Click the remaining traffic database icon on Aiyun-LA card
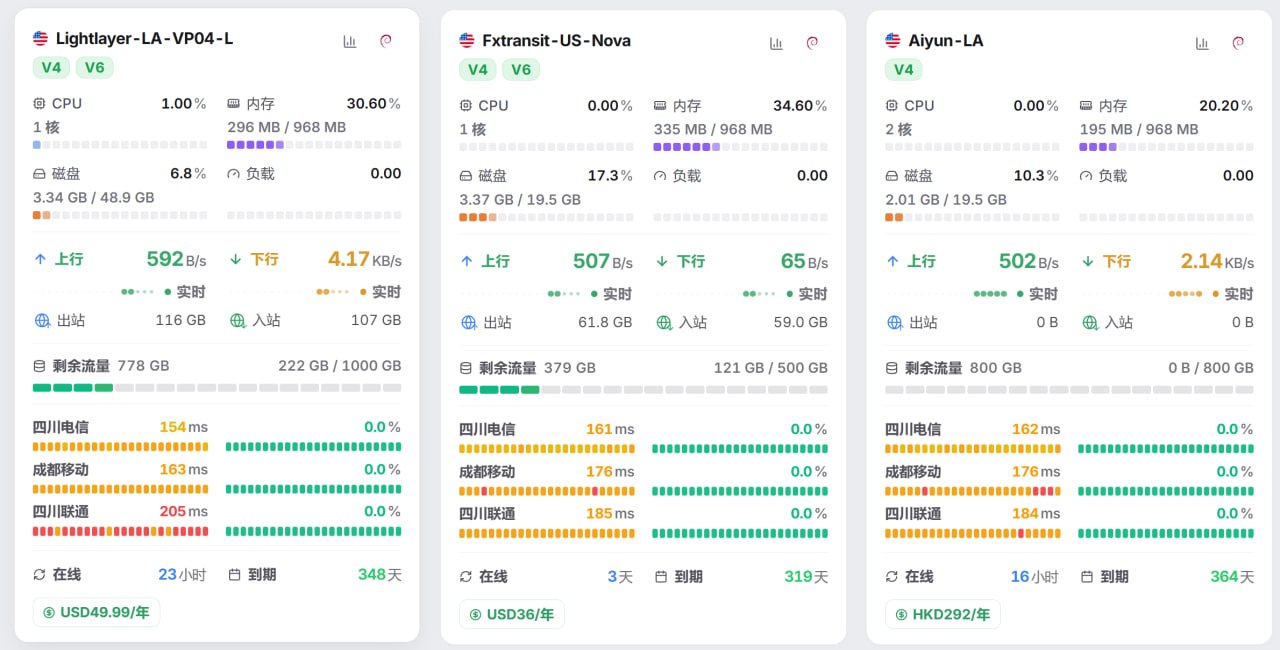This screenshot has height=650, width=1280. click(x=892, y=367)
